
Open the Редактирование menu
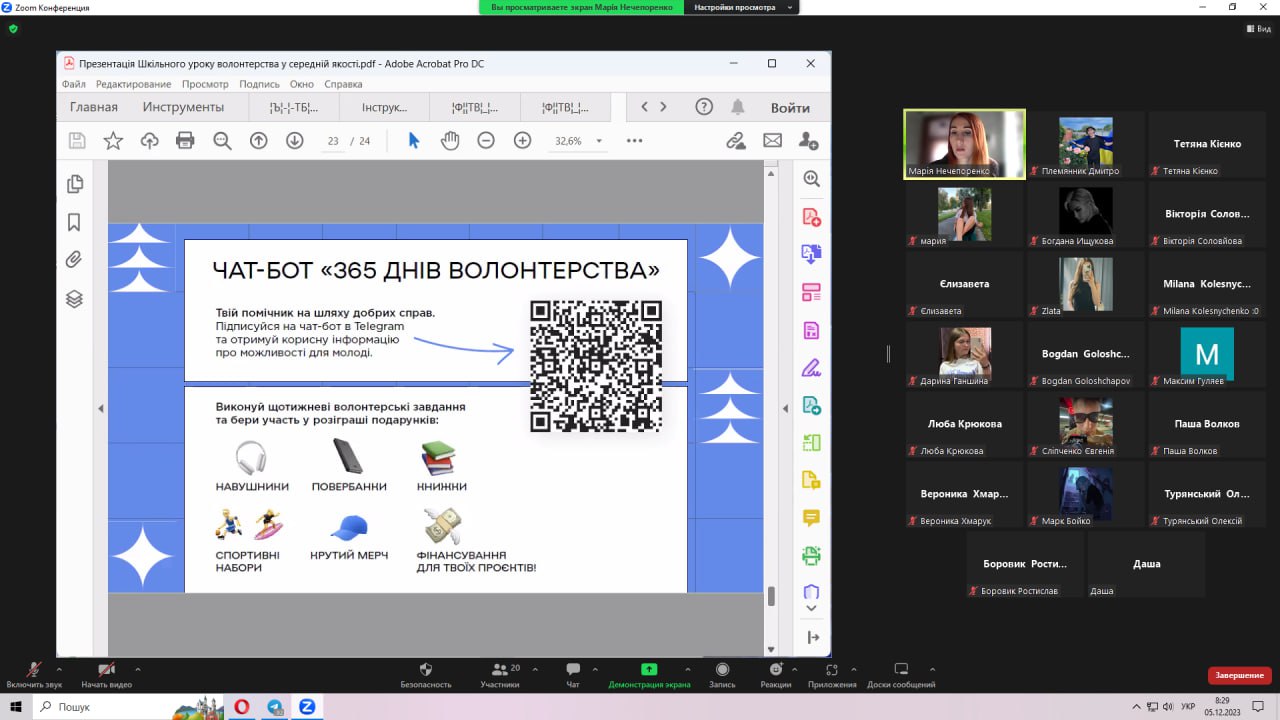pyautogui.click(x=133, y=84)
